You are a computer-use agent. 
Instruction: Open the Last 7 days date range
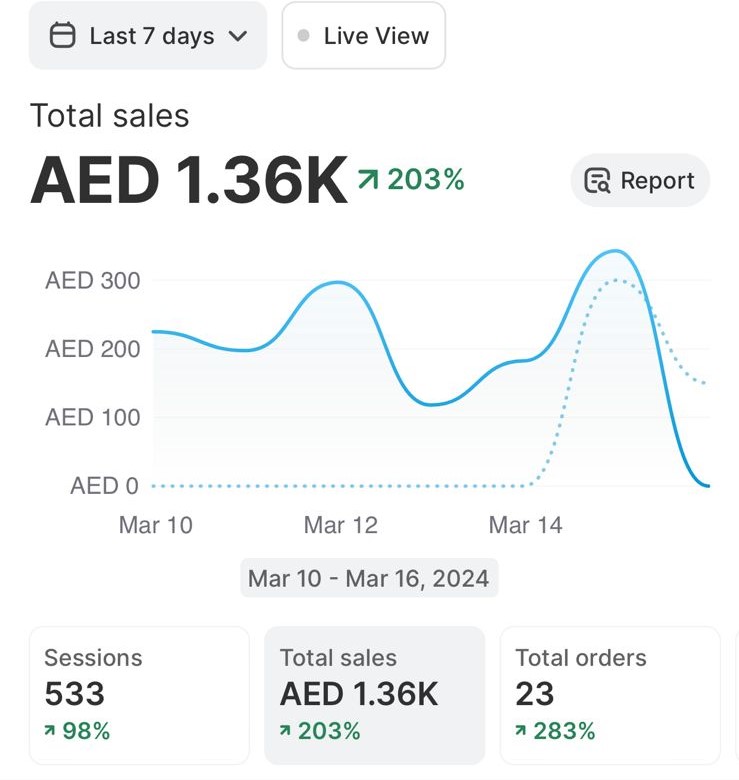click(148, 36)
